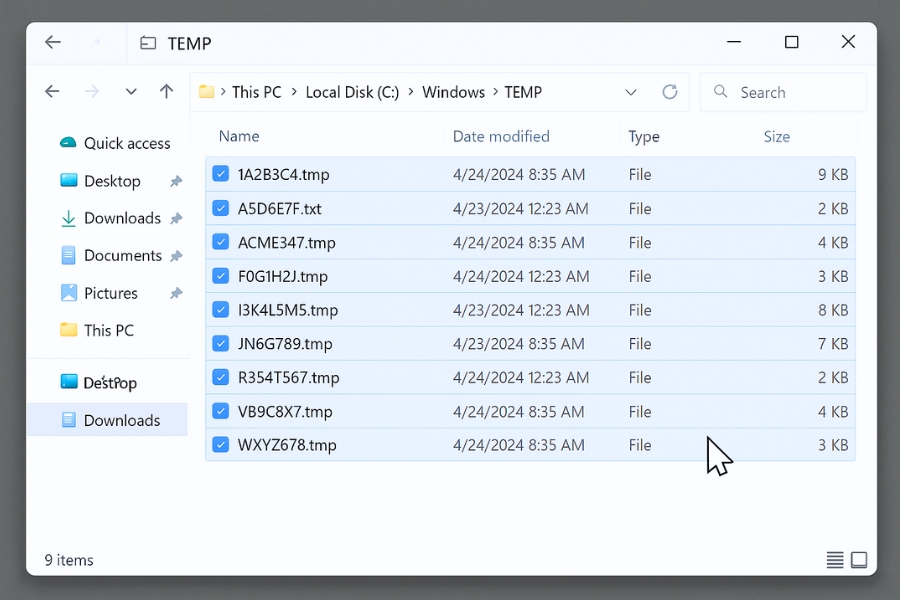Select Downloads item highlighted in sidebar
Screen dimensions: 900x600
tap(121, 420)
